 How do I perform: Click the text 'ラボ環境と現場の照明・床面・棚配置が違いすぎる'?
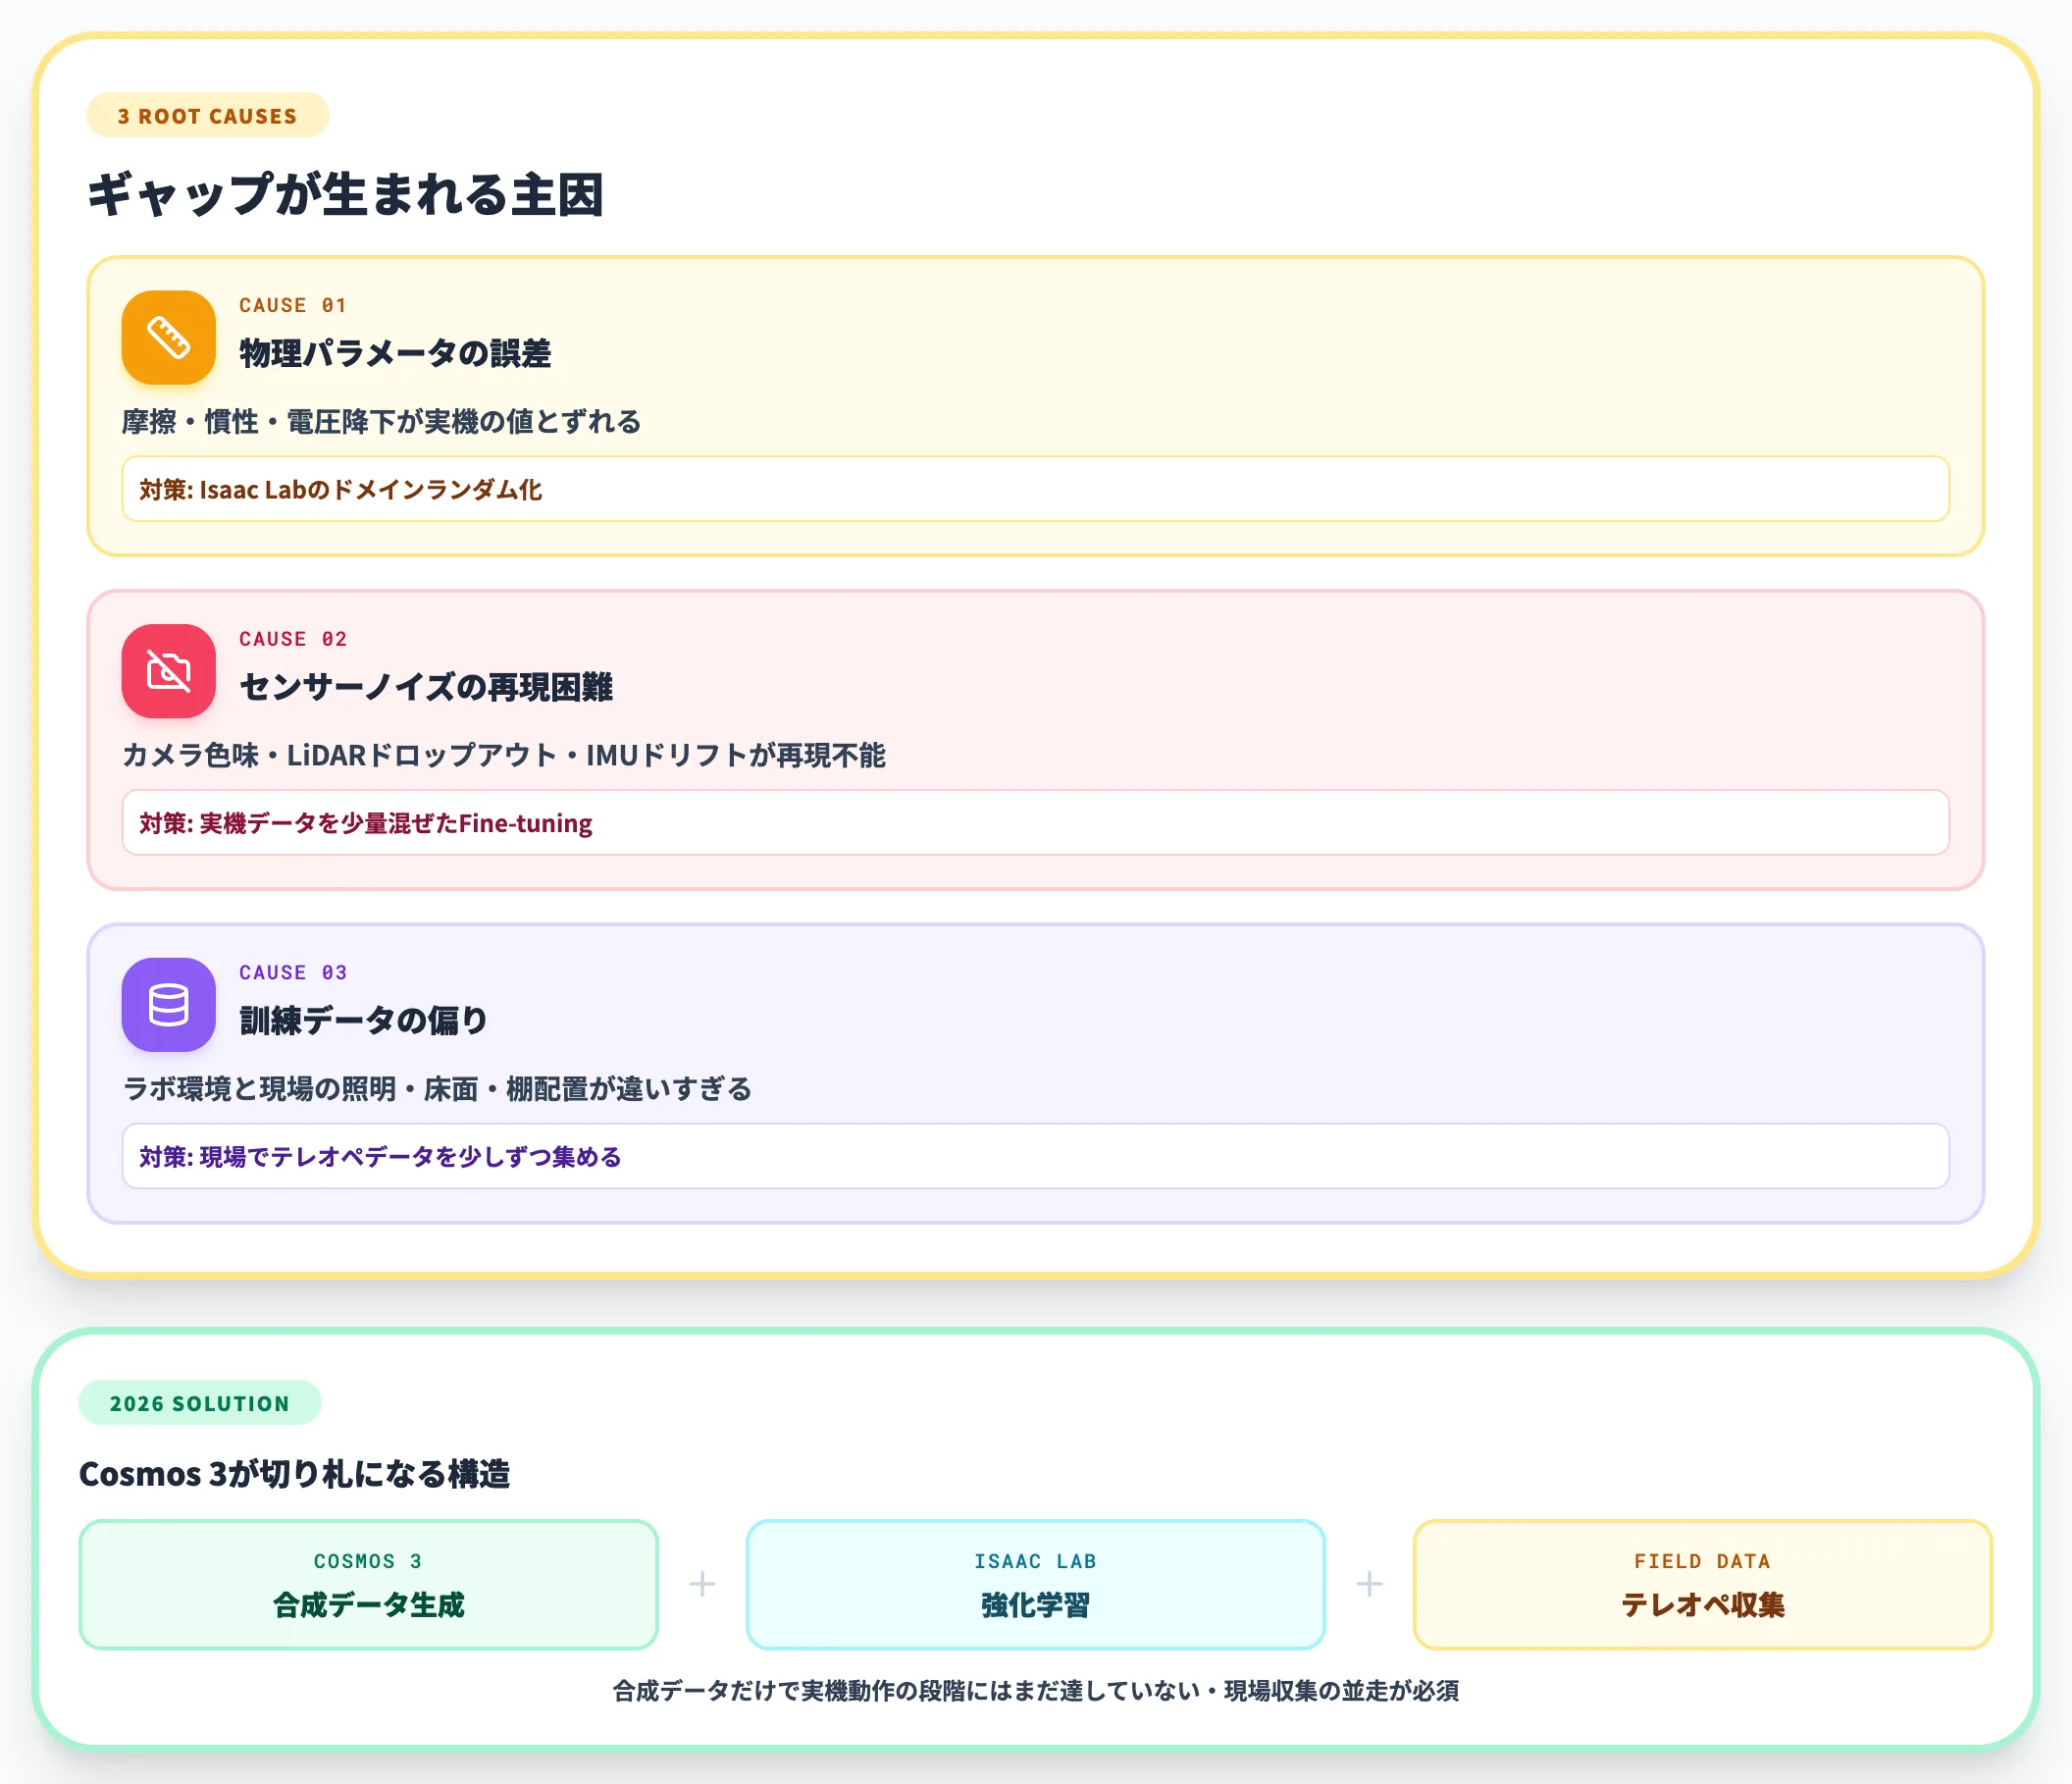pos(437,1089)
